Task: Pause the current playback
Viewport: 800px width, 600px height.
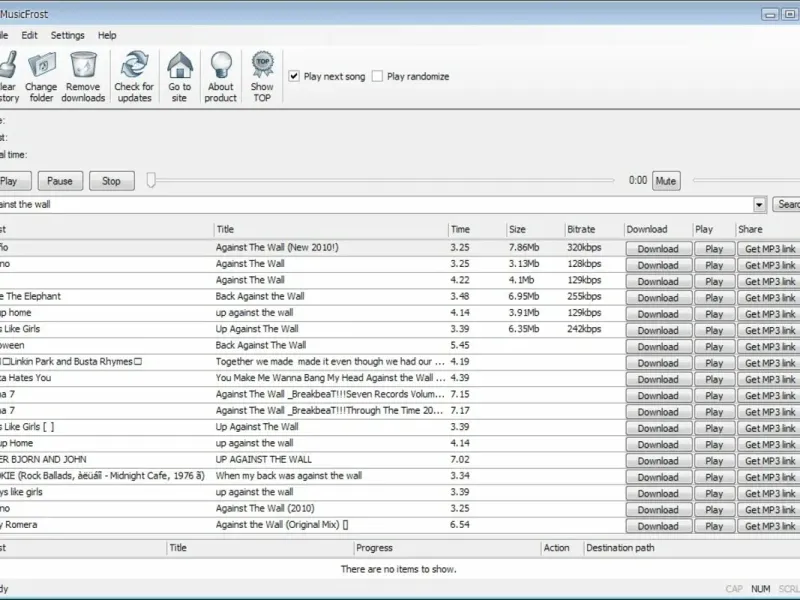Action: (x=60, y=181)
